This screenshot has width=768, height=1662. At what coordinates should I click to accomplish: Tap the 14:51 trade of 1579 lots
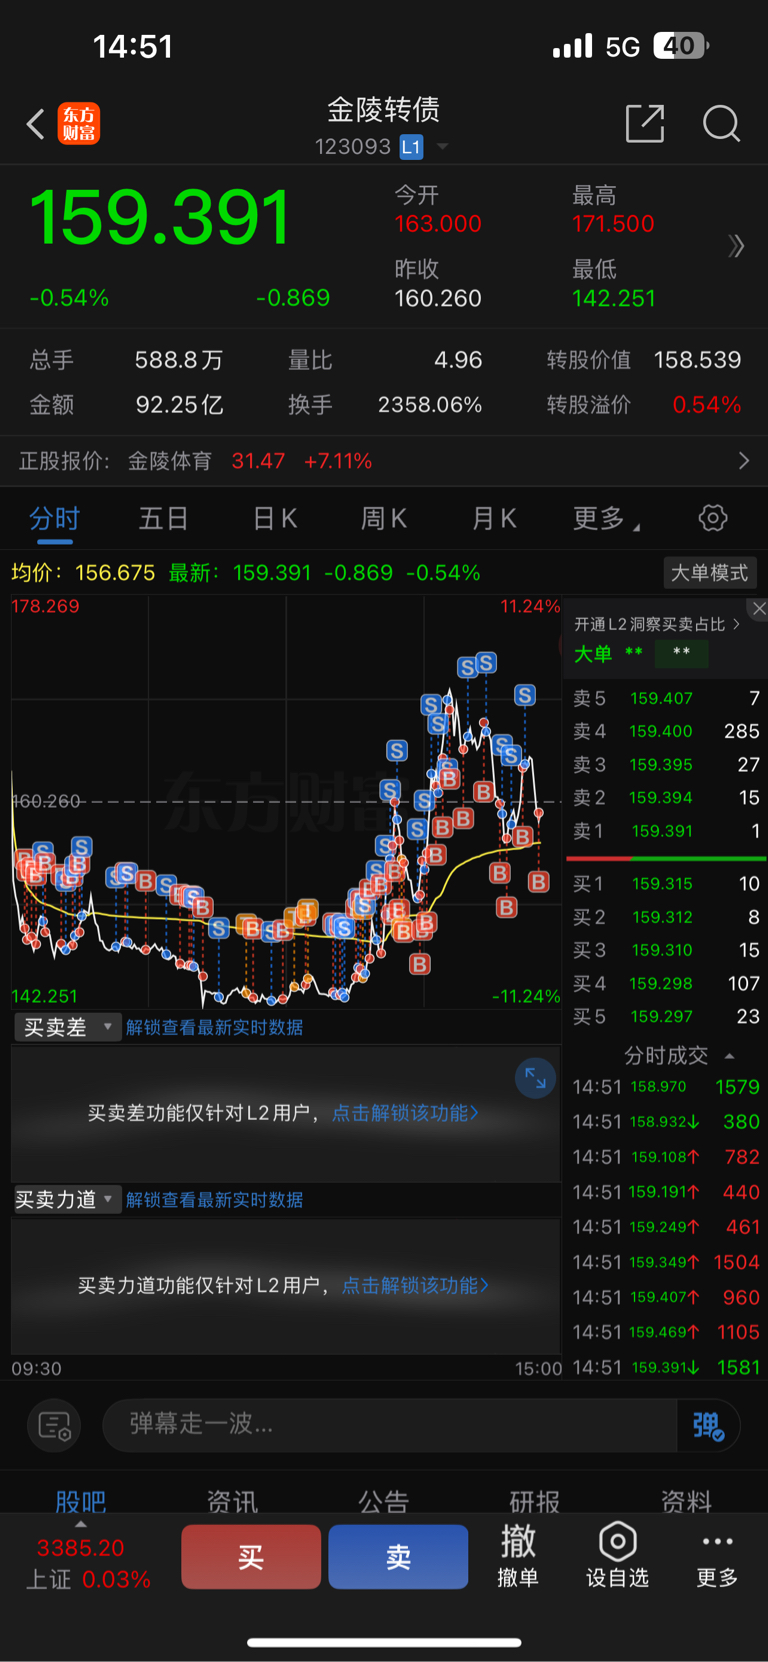pyautogui.click(x=666, y=1087)
